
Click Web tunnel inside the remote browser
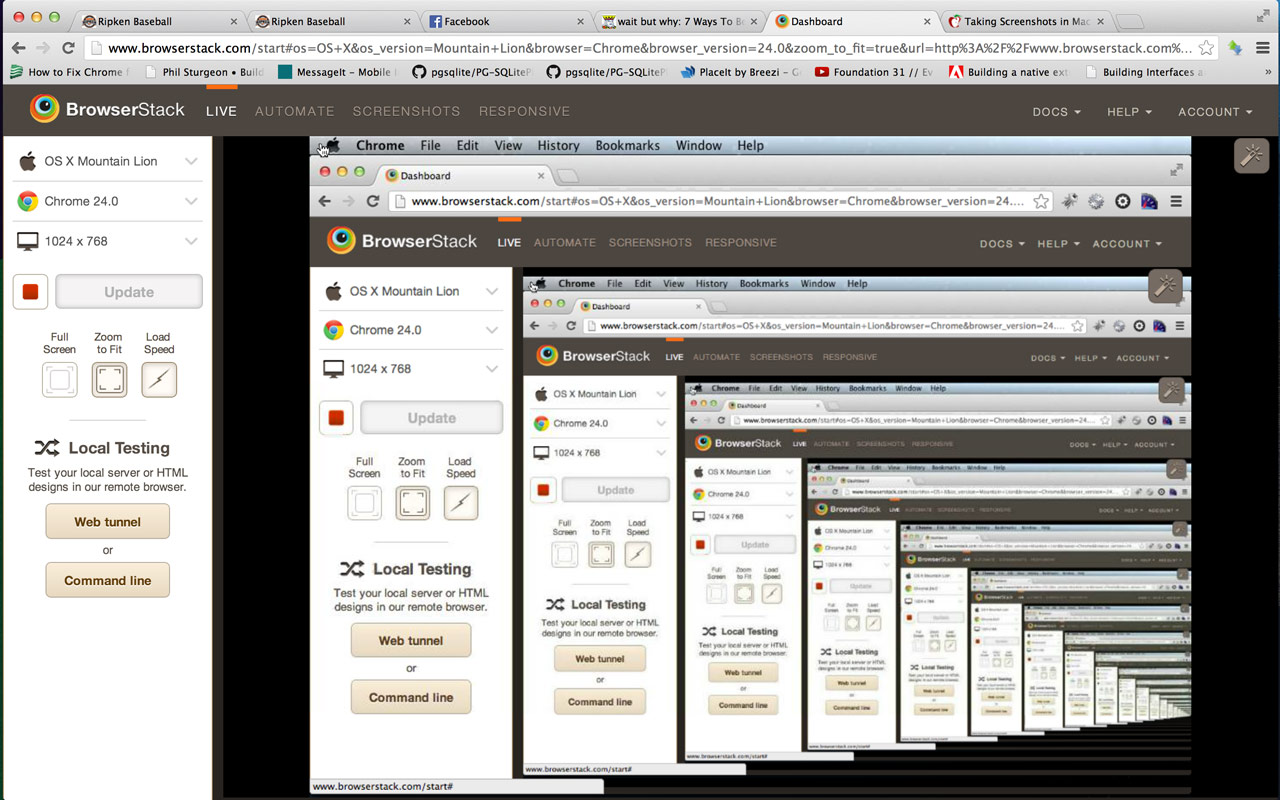coord(411,641)
